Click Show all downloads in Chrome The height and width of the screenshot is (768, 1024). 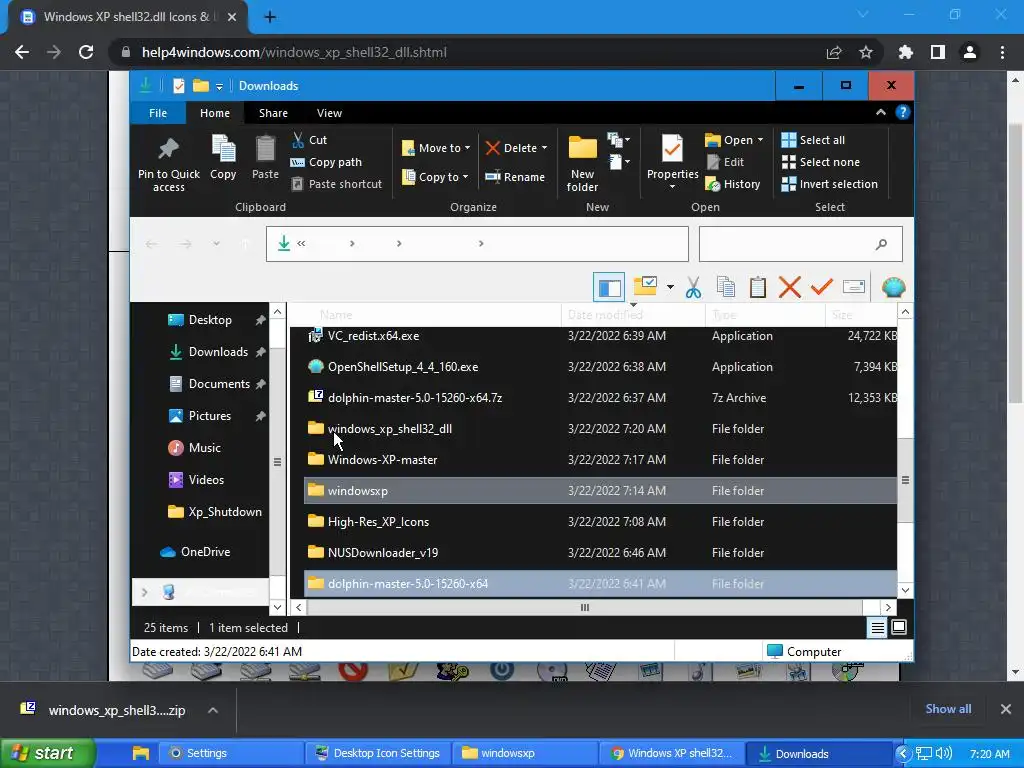[x=948, y=709]
